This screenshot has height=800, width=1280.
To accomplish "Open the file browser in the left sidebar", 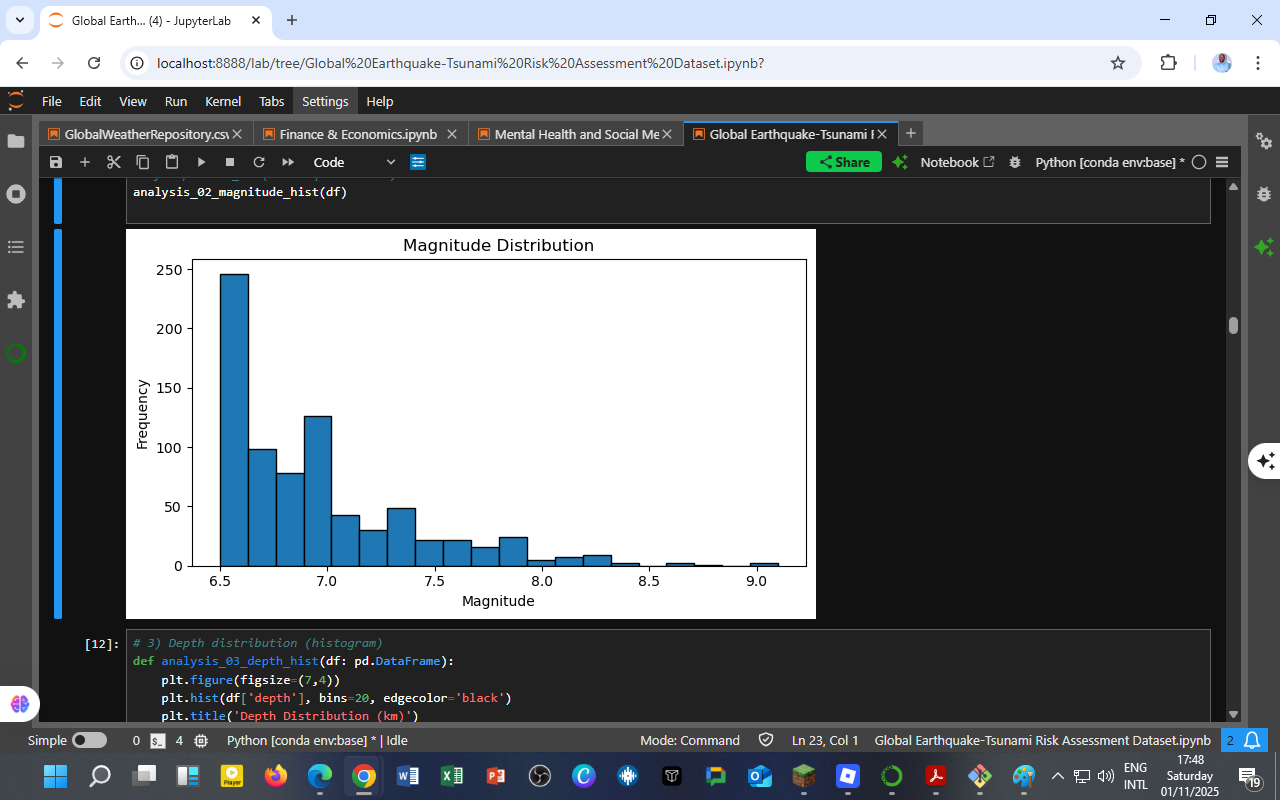I will pyautogui.click(x=16, y=141).
